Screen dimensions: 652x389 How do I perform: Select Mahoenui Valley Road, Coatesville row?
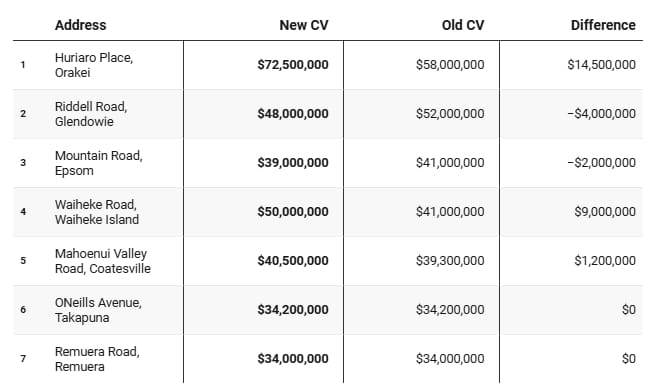(x=328, y=261)
